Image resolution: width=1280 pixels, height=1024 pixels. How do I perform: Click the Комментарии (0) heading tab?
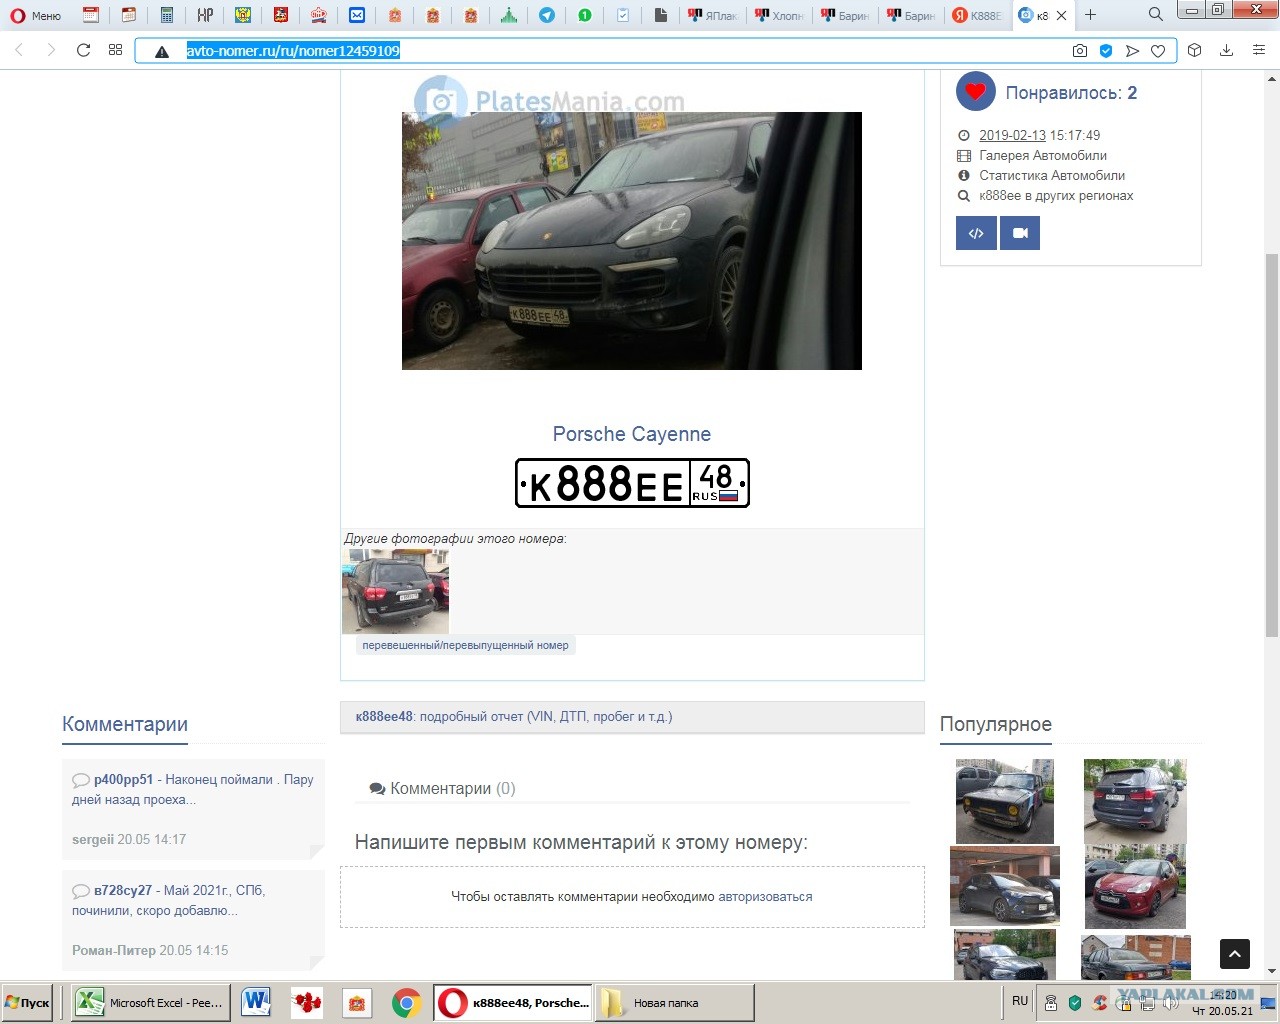[442, 788]
